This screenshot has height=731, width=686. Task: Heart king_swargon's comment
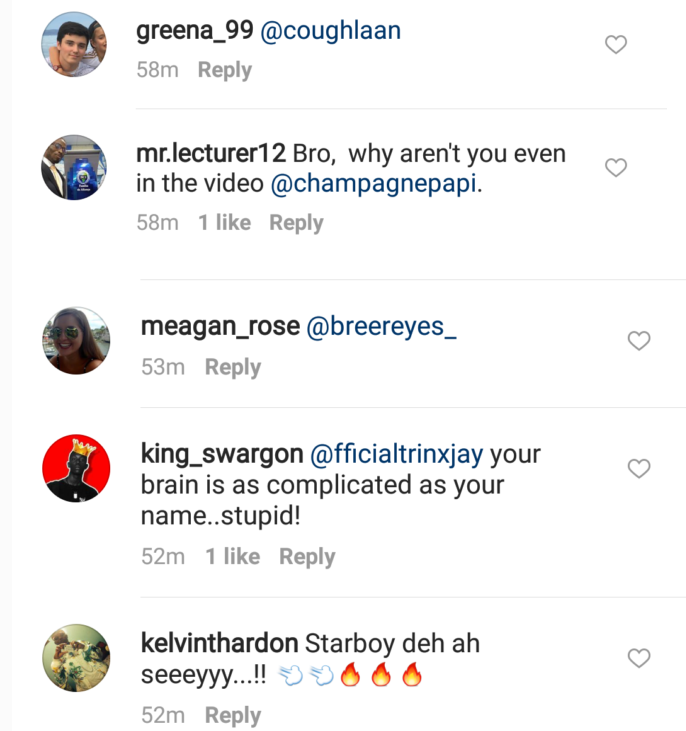click(x=638, y=468)
